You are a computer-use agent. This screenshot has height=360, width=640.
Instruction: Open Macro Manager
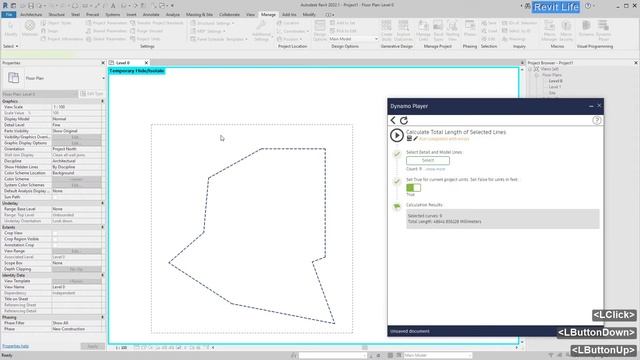point(549,31)
